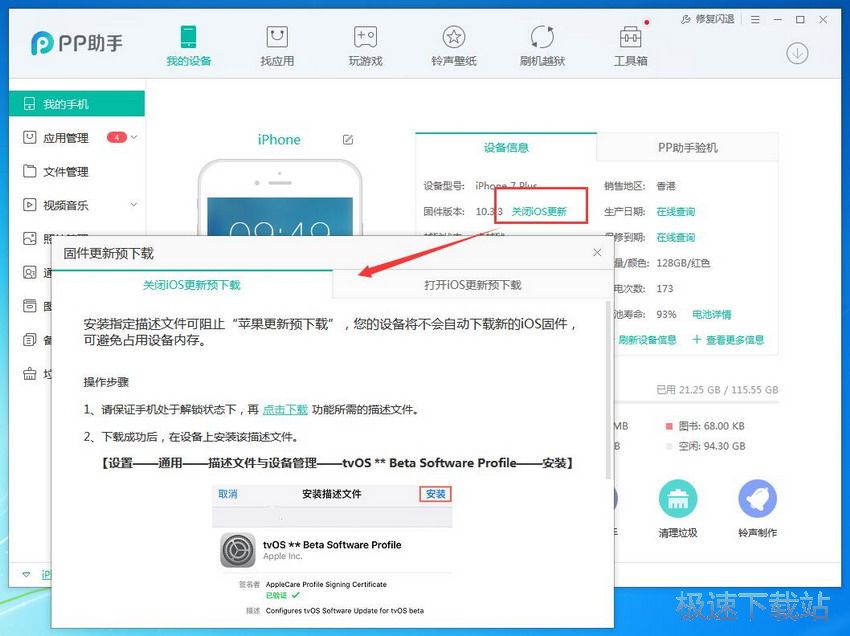Image resolution: width=850 pixels, height=636 pixels.
Task: Open the 电池详情 link
Action: [711, 314]
